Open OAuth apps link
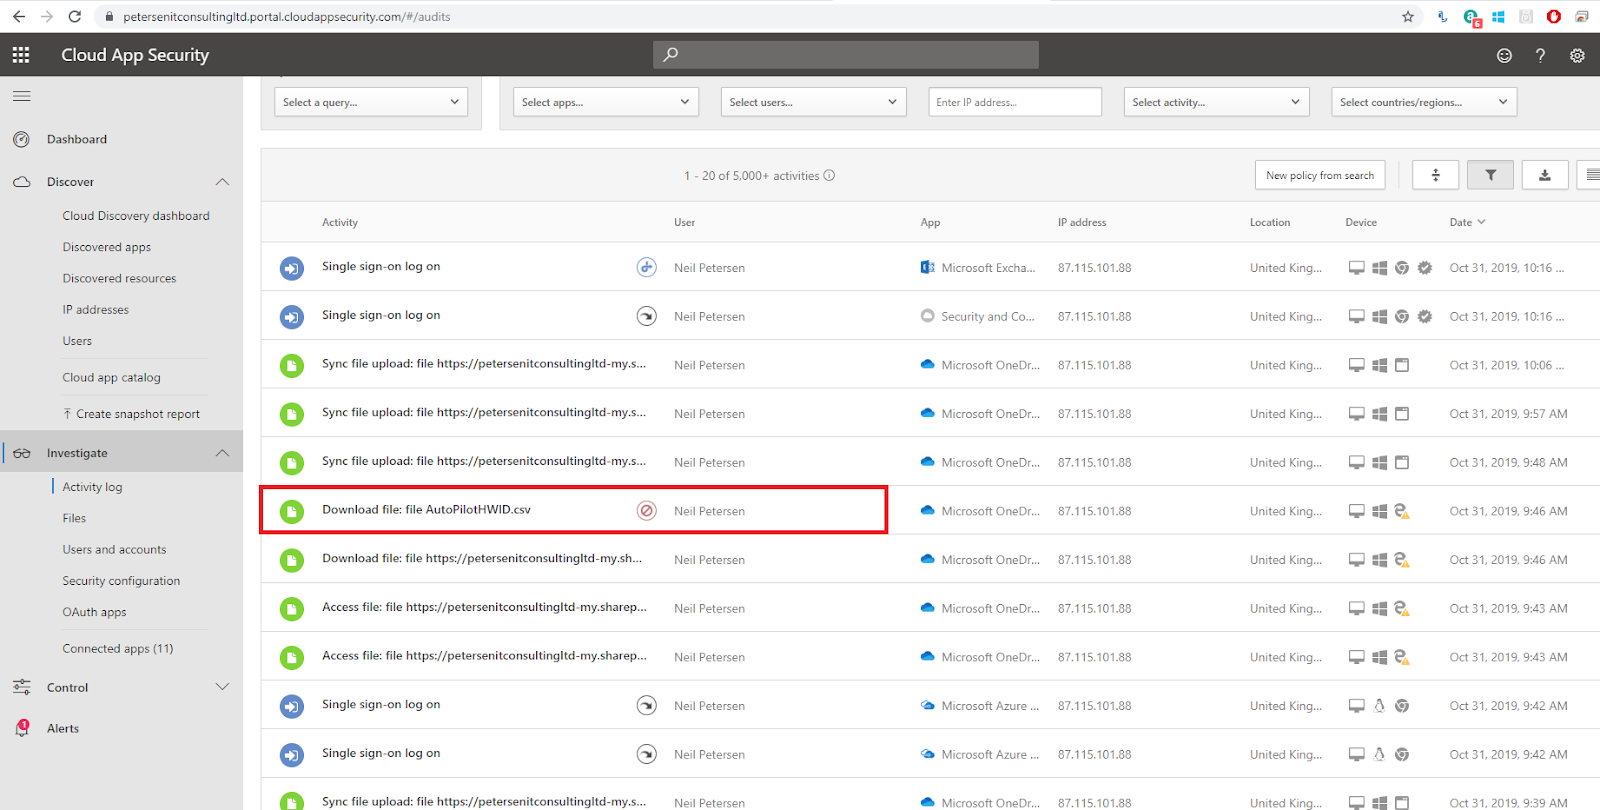 [94, 612]
